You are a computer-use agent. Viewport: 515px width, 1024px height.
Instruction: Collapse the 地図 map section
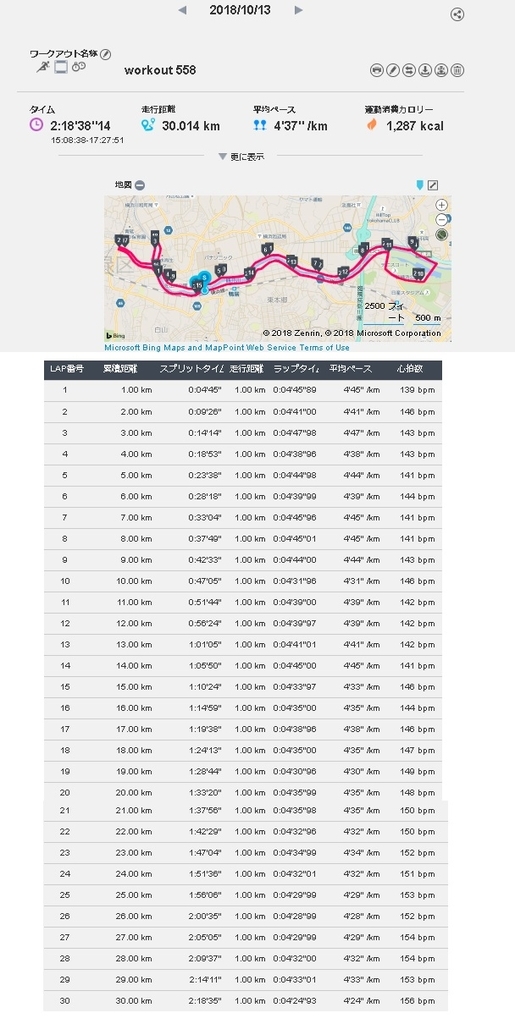pyautogui.click(x=140, y=185)
